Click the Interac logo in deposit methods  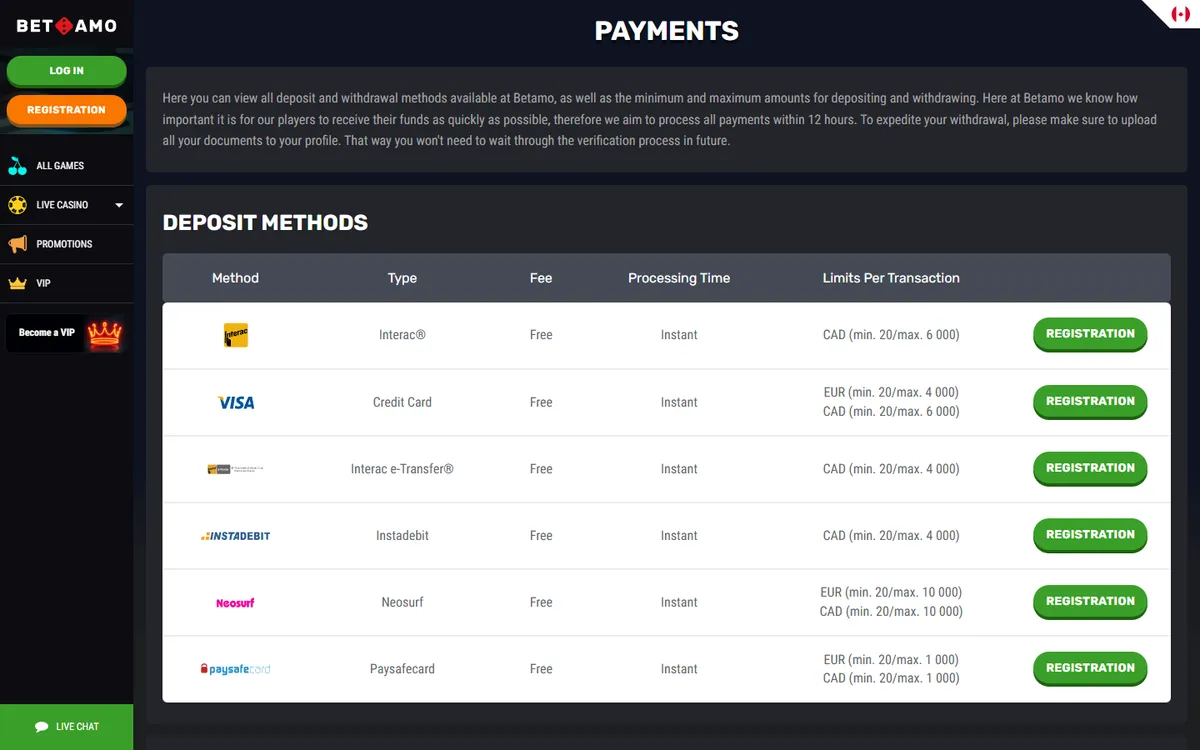pos(236,335)
